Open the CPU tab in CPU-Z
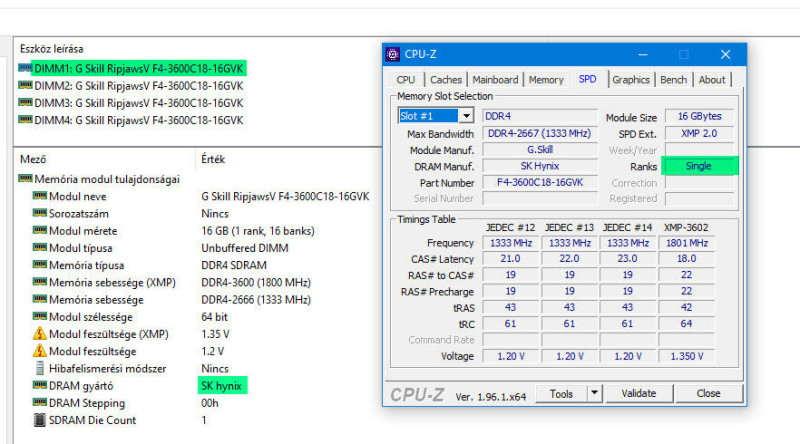Screen dimensions: 800x444 click(x=406, y=80)
